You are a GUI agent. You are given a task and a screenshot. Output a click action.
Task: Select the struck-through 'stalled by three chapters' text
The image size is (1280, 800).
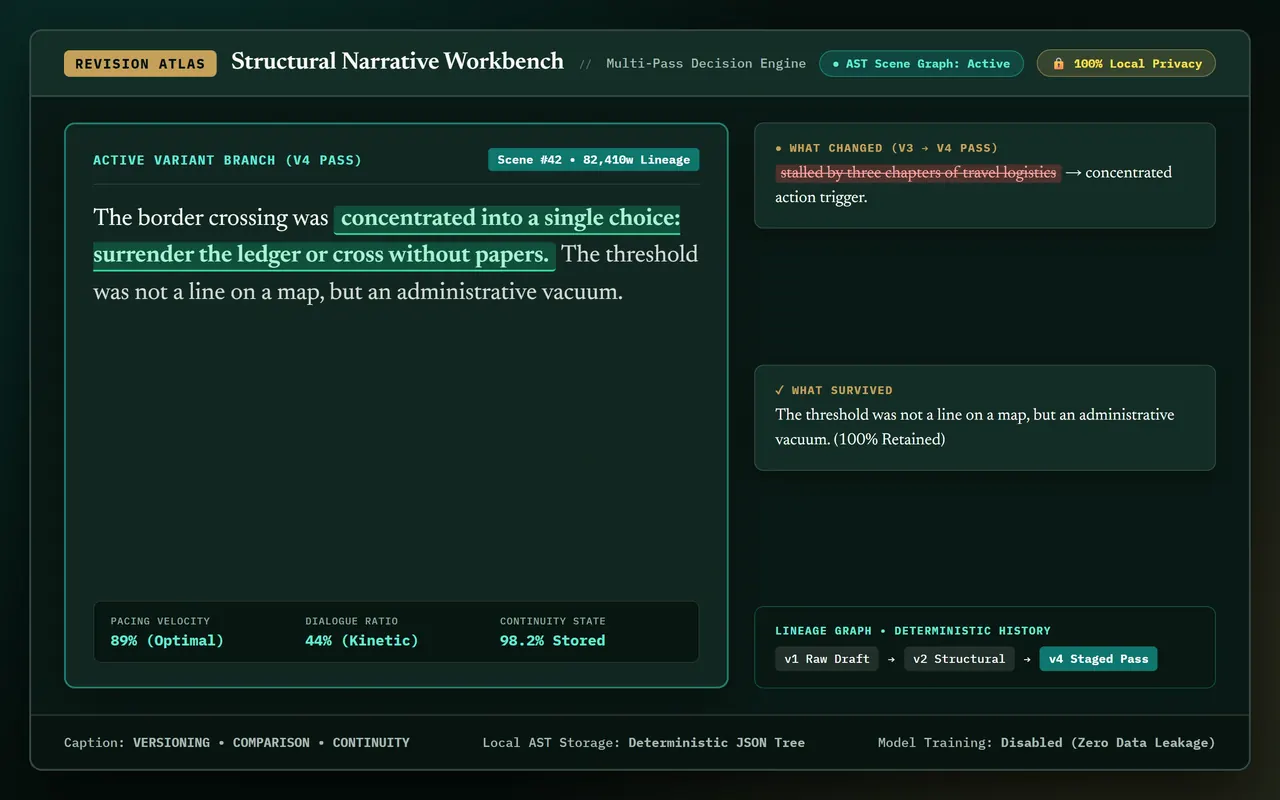918,172
